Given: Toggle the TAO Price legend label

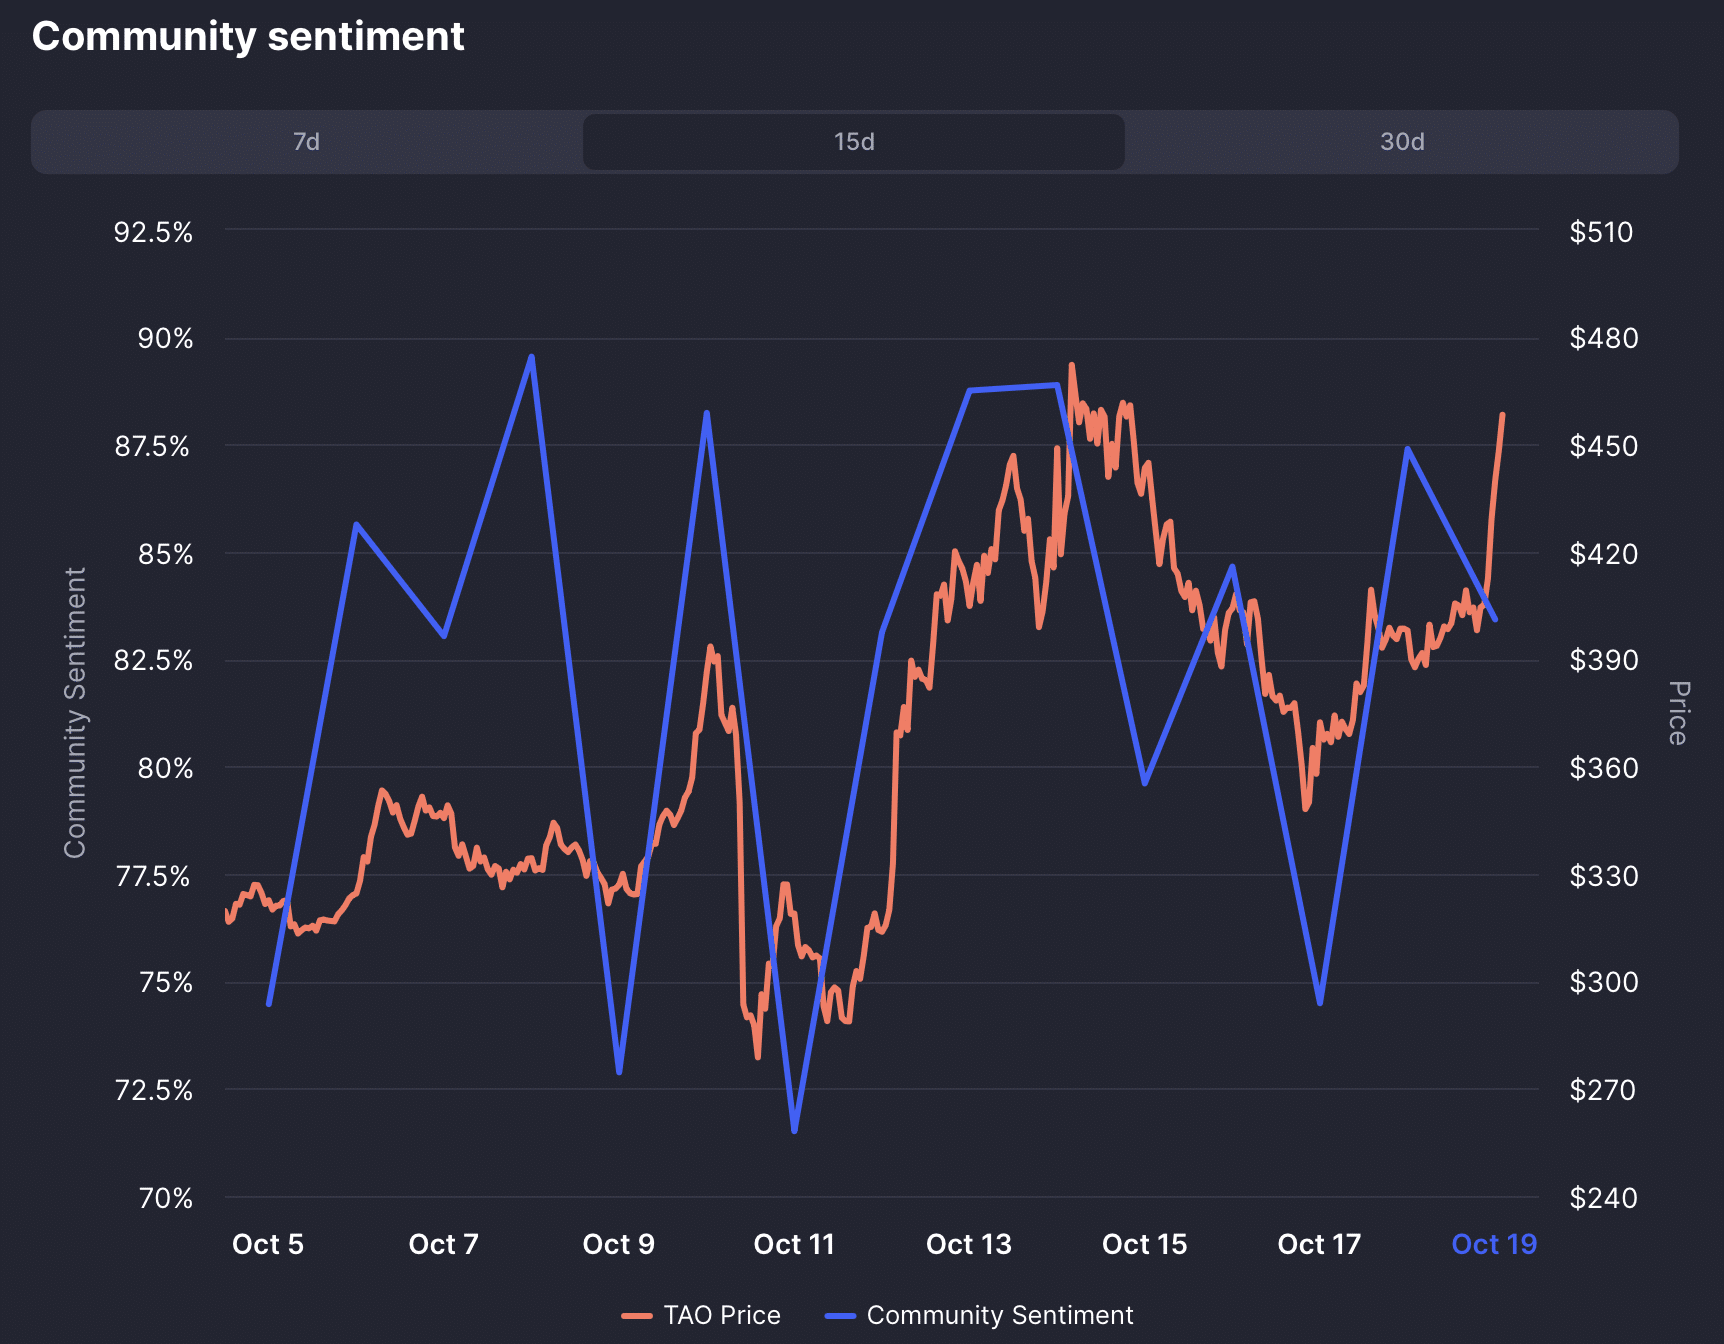Looking at the screenshot, I should (x=722, y=1315).
